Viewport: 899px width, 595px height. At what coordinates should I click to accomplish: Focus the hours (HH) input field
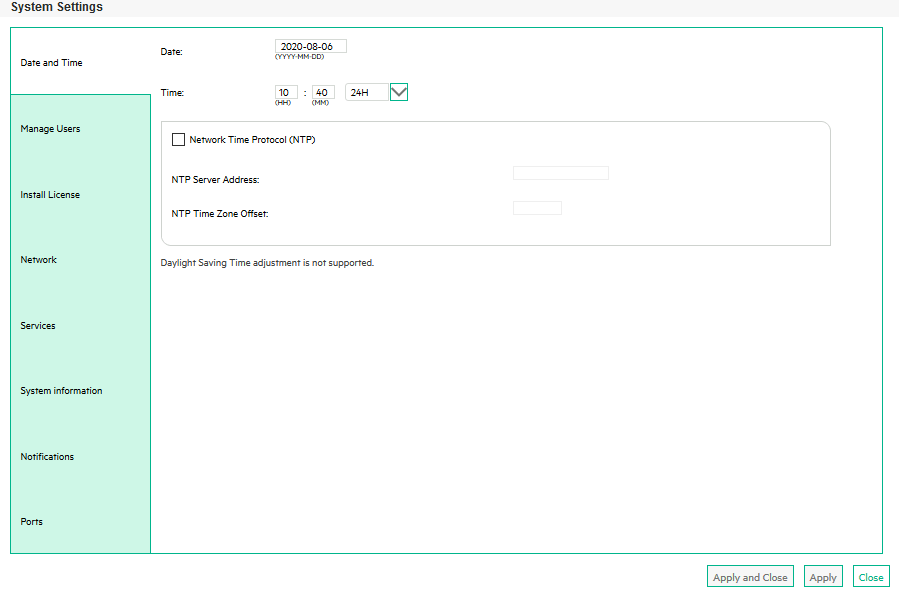pyautogui.click(x=286, y=92)
